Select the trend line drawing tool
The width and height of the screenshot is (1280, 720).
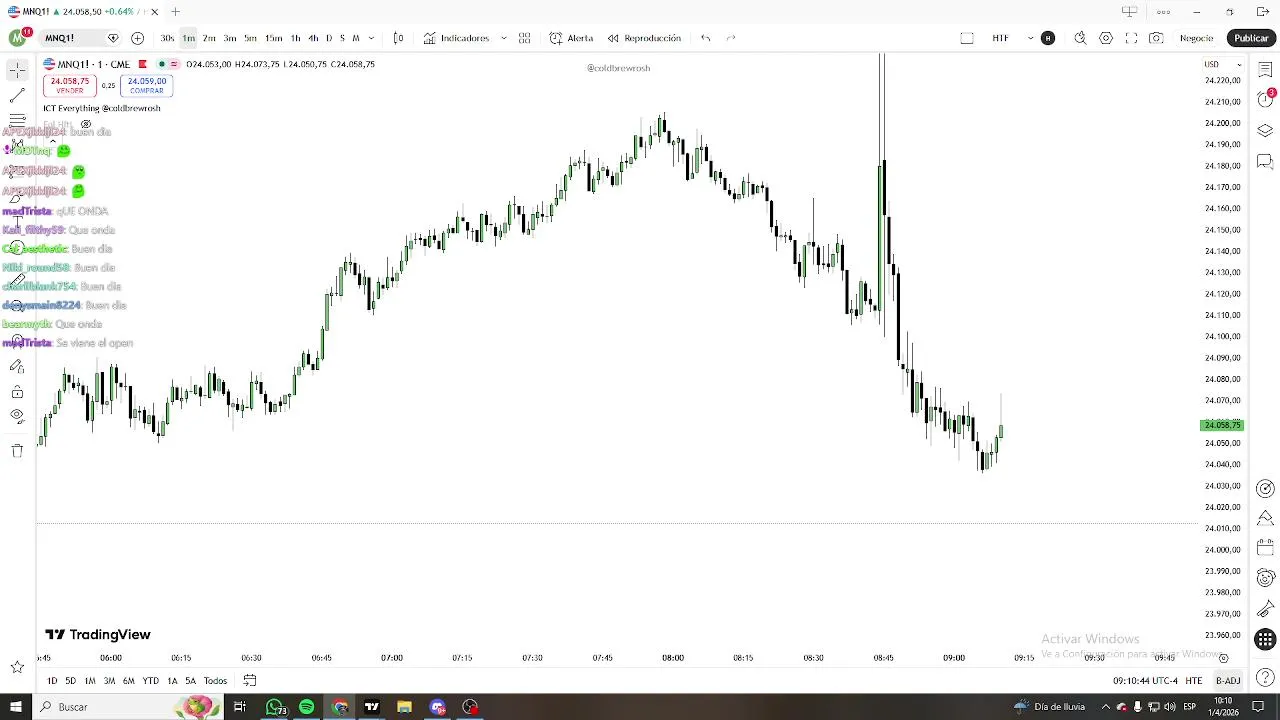17,96
